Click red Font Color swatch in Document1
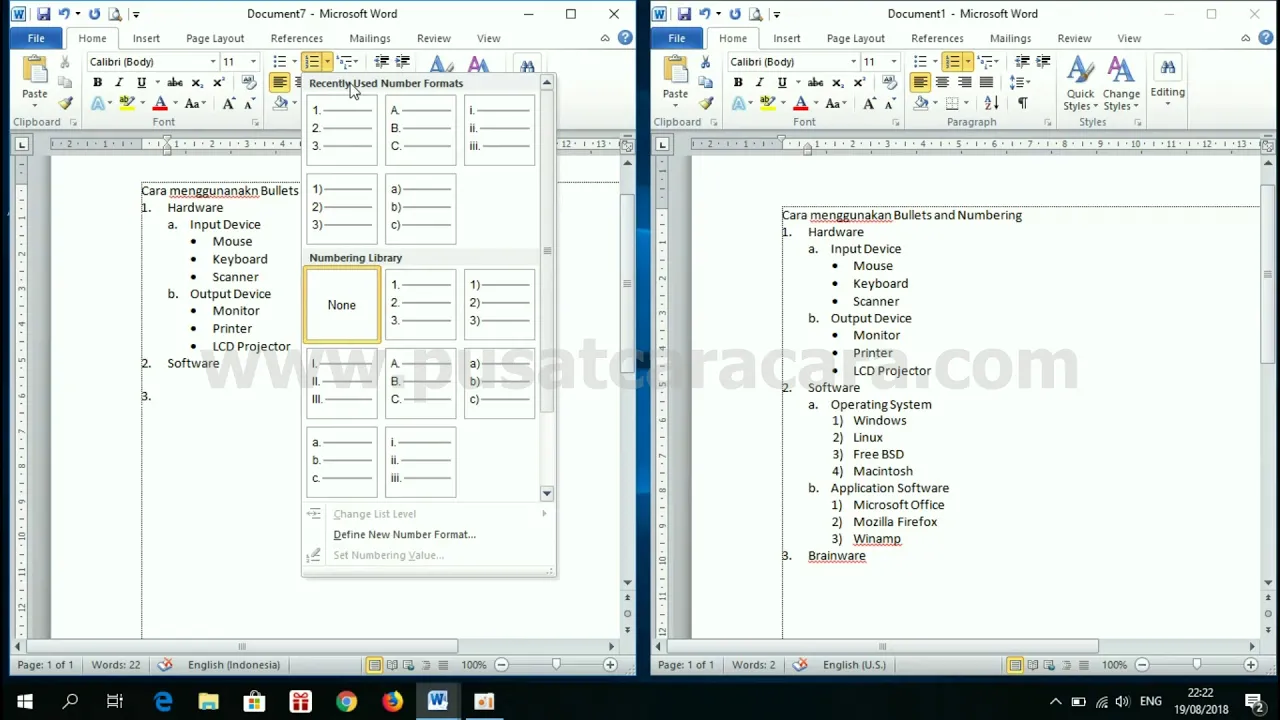The height and width of the screenshot is (720, 1280). (x=799, y=103)
